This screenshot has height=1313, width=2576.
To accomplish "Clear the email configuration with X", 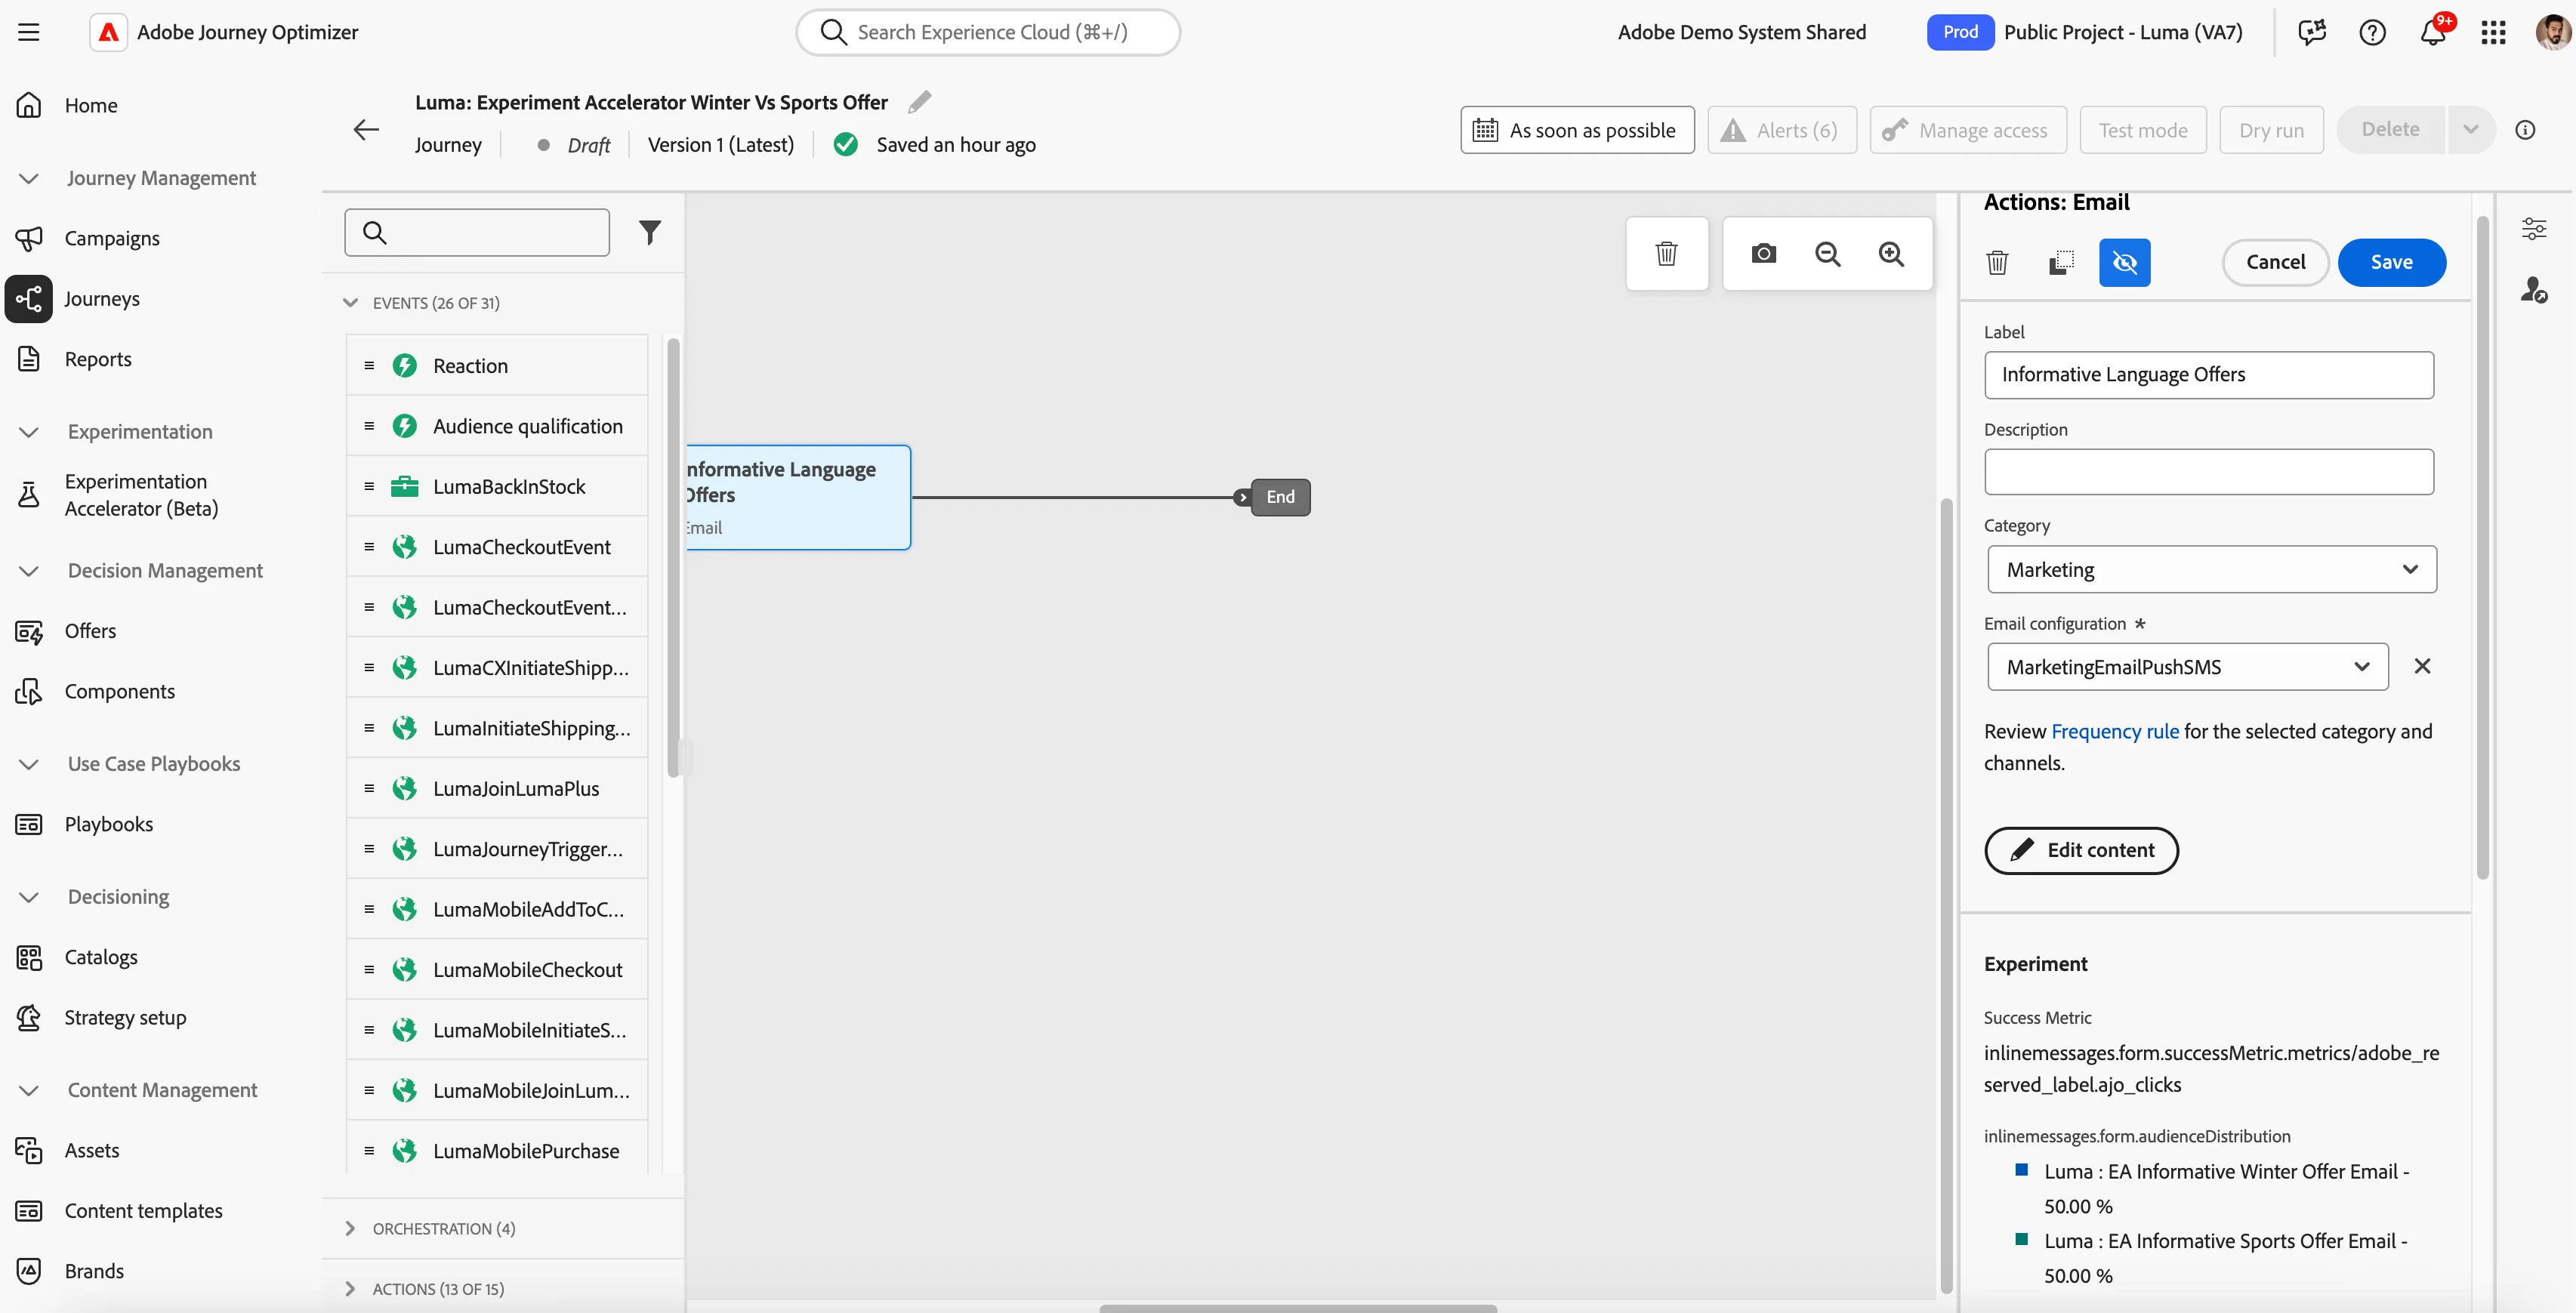I will tap(2422, 667).
